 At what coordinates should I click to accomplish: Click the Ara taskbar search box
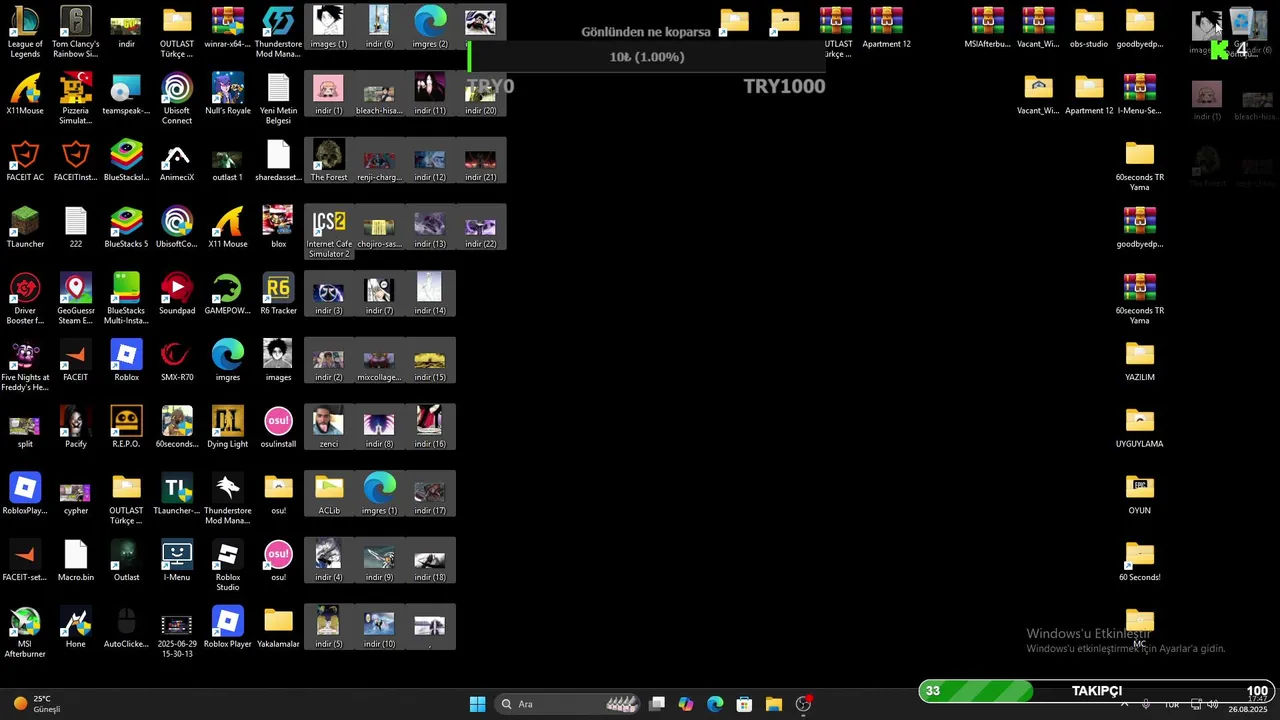coord(568,704)
